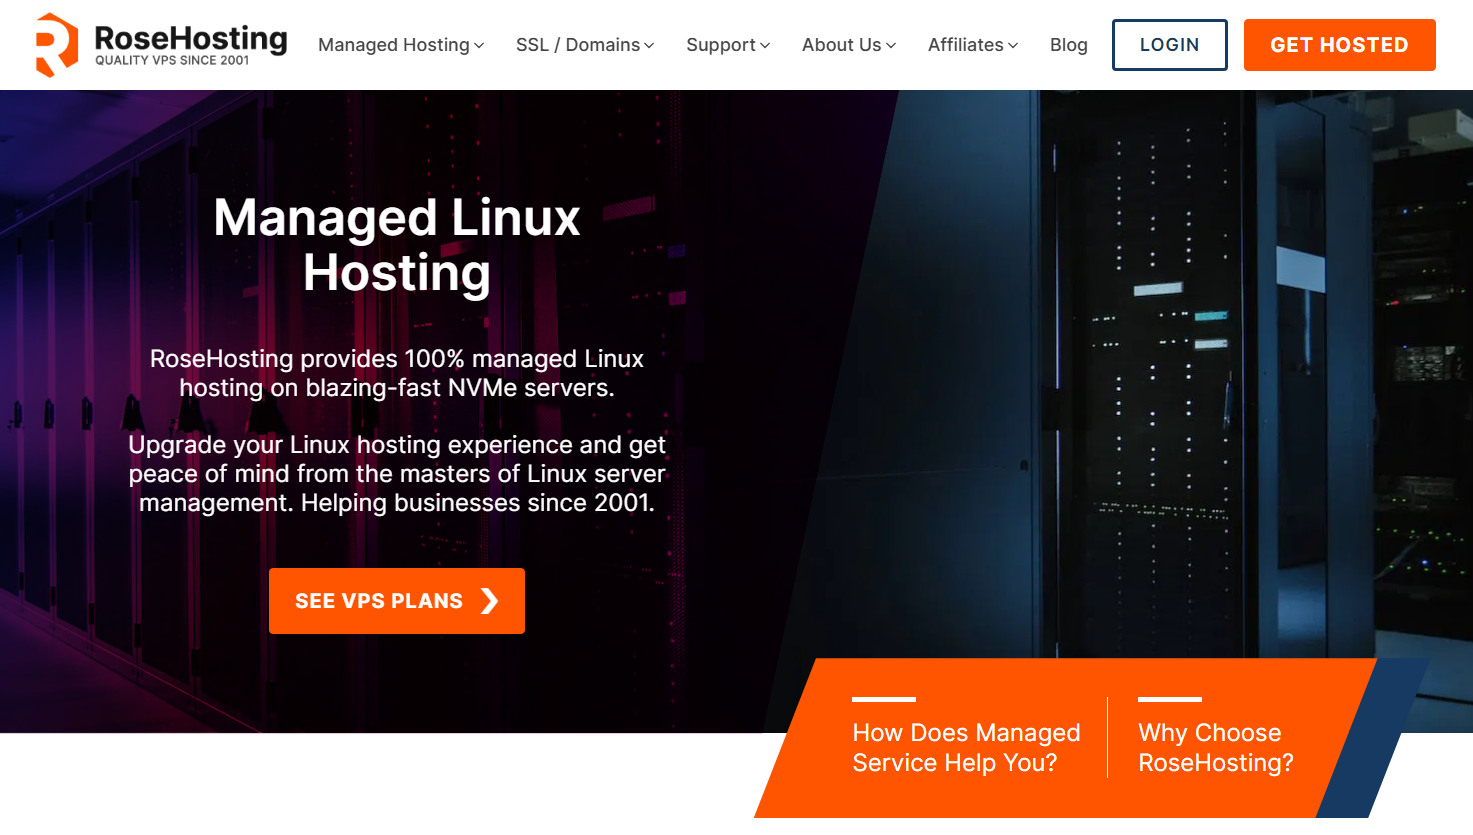
Task: Click the arrow icon in SEE VPS PLANS
Action: point(489,601)
